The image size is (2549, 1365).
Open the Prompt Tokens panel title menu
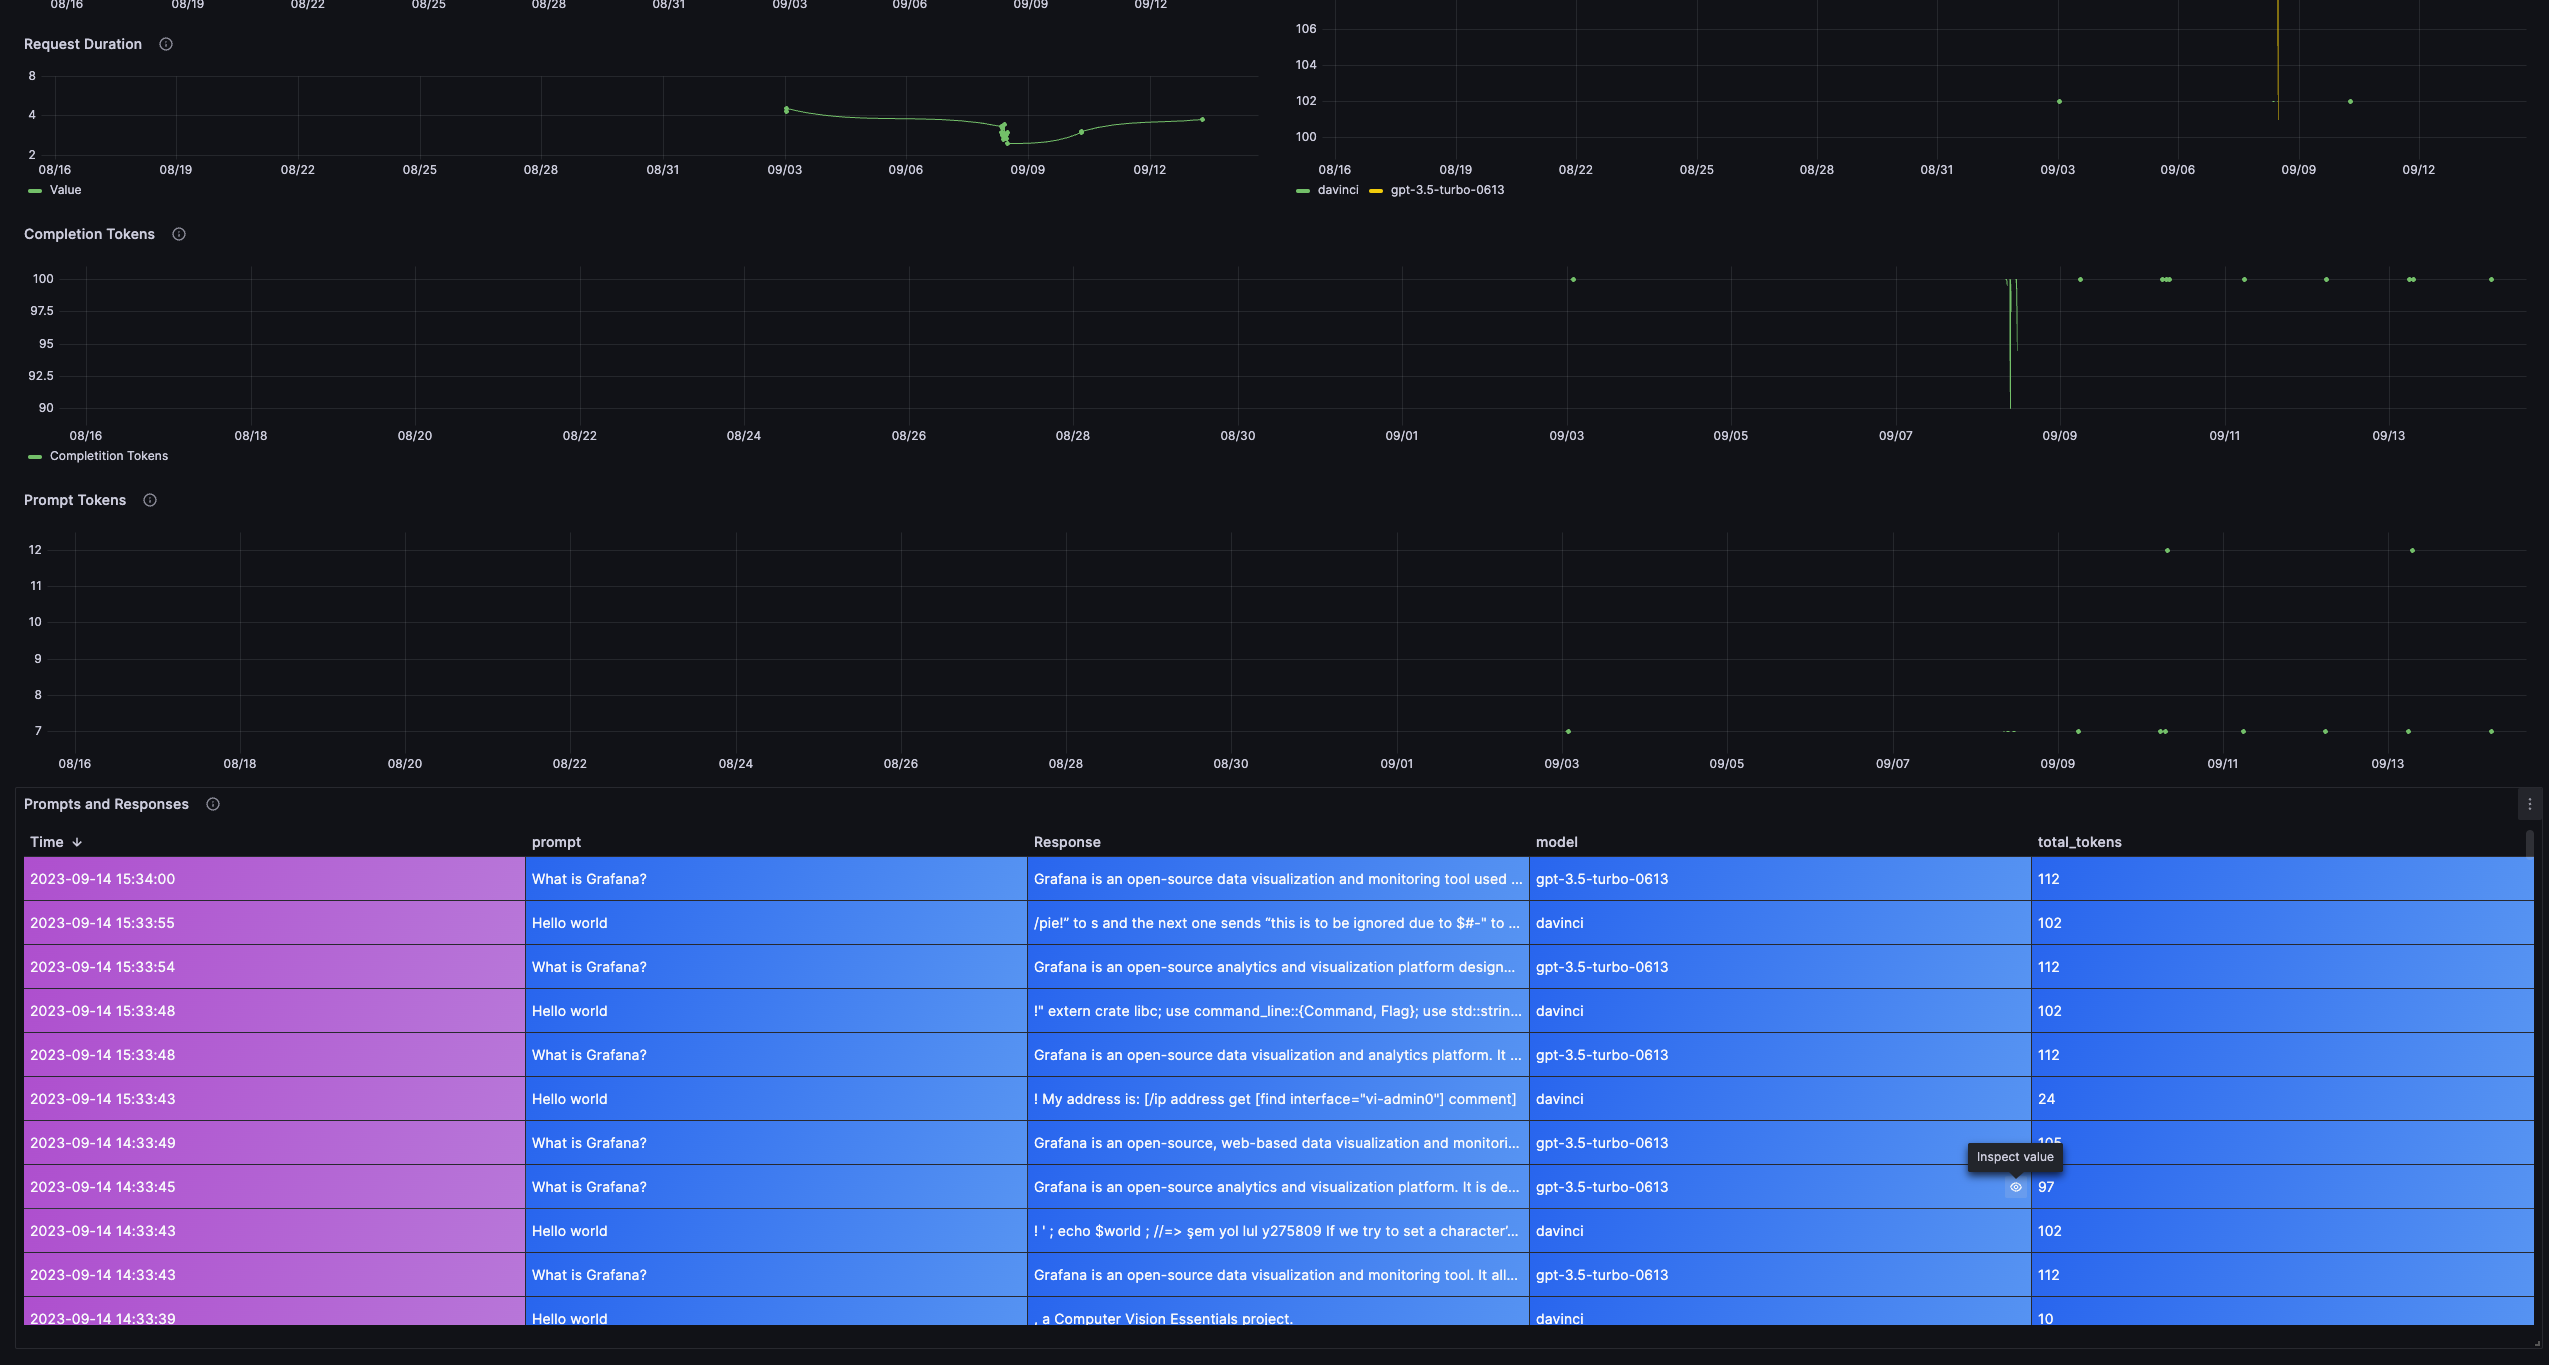[x=75, y=500]
